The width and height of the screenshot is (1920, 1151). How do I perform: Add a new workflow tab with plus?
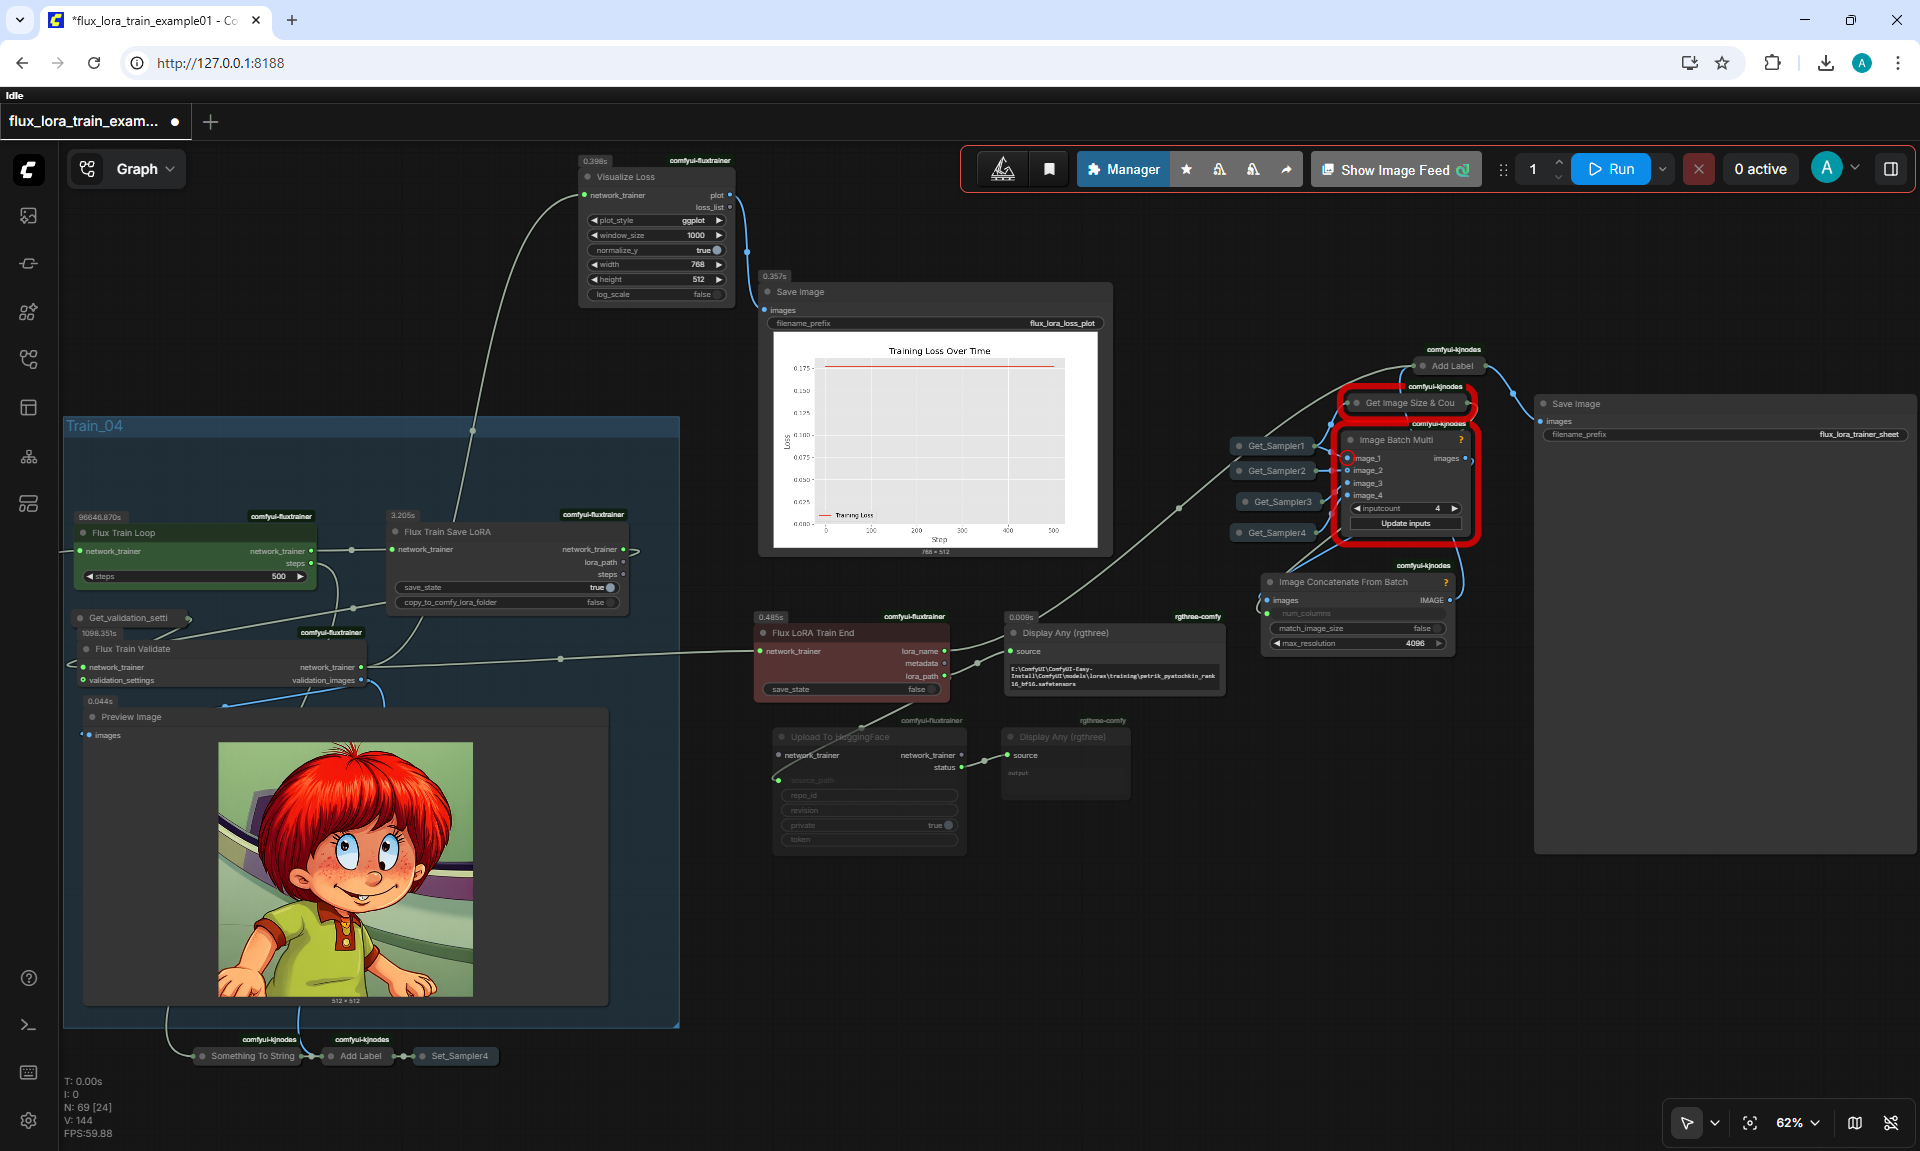pos(210,122)
